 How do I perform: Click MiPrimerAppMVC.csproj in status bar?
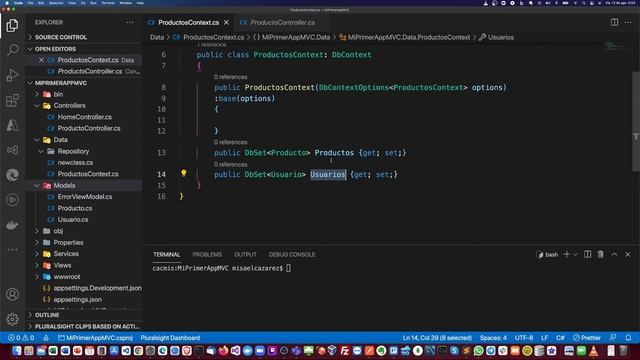pyautogui.click(x=96, y=338)
